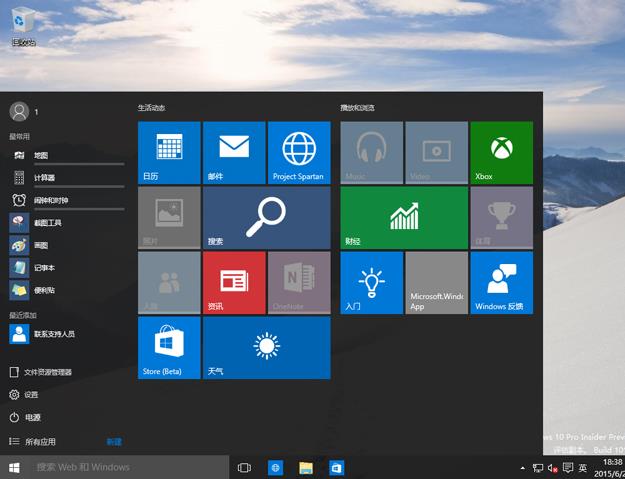Open 记事本 notepad

[x=67, y=268]
